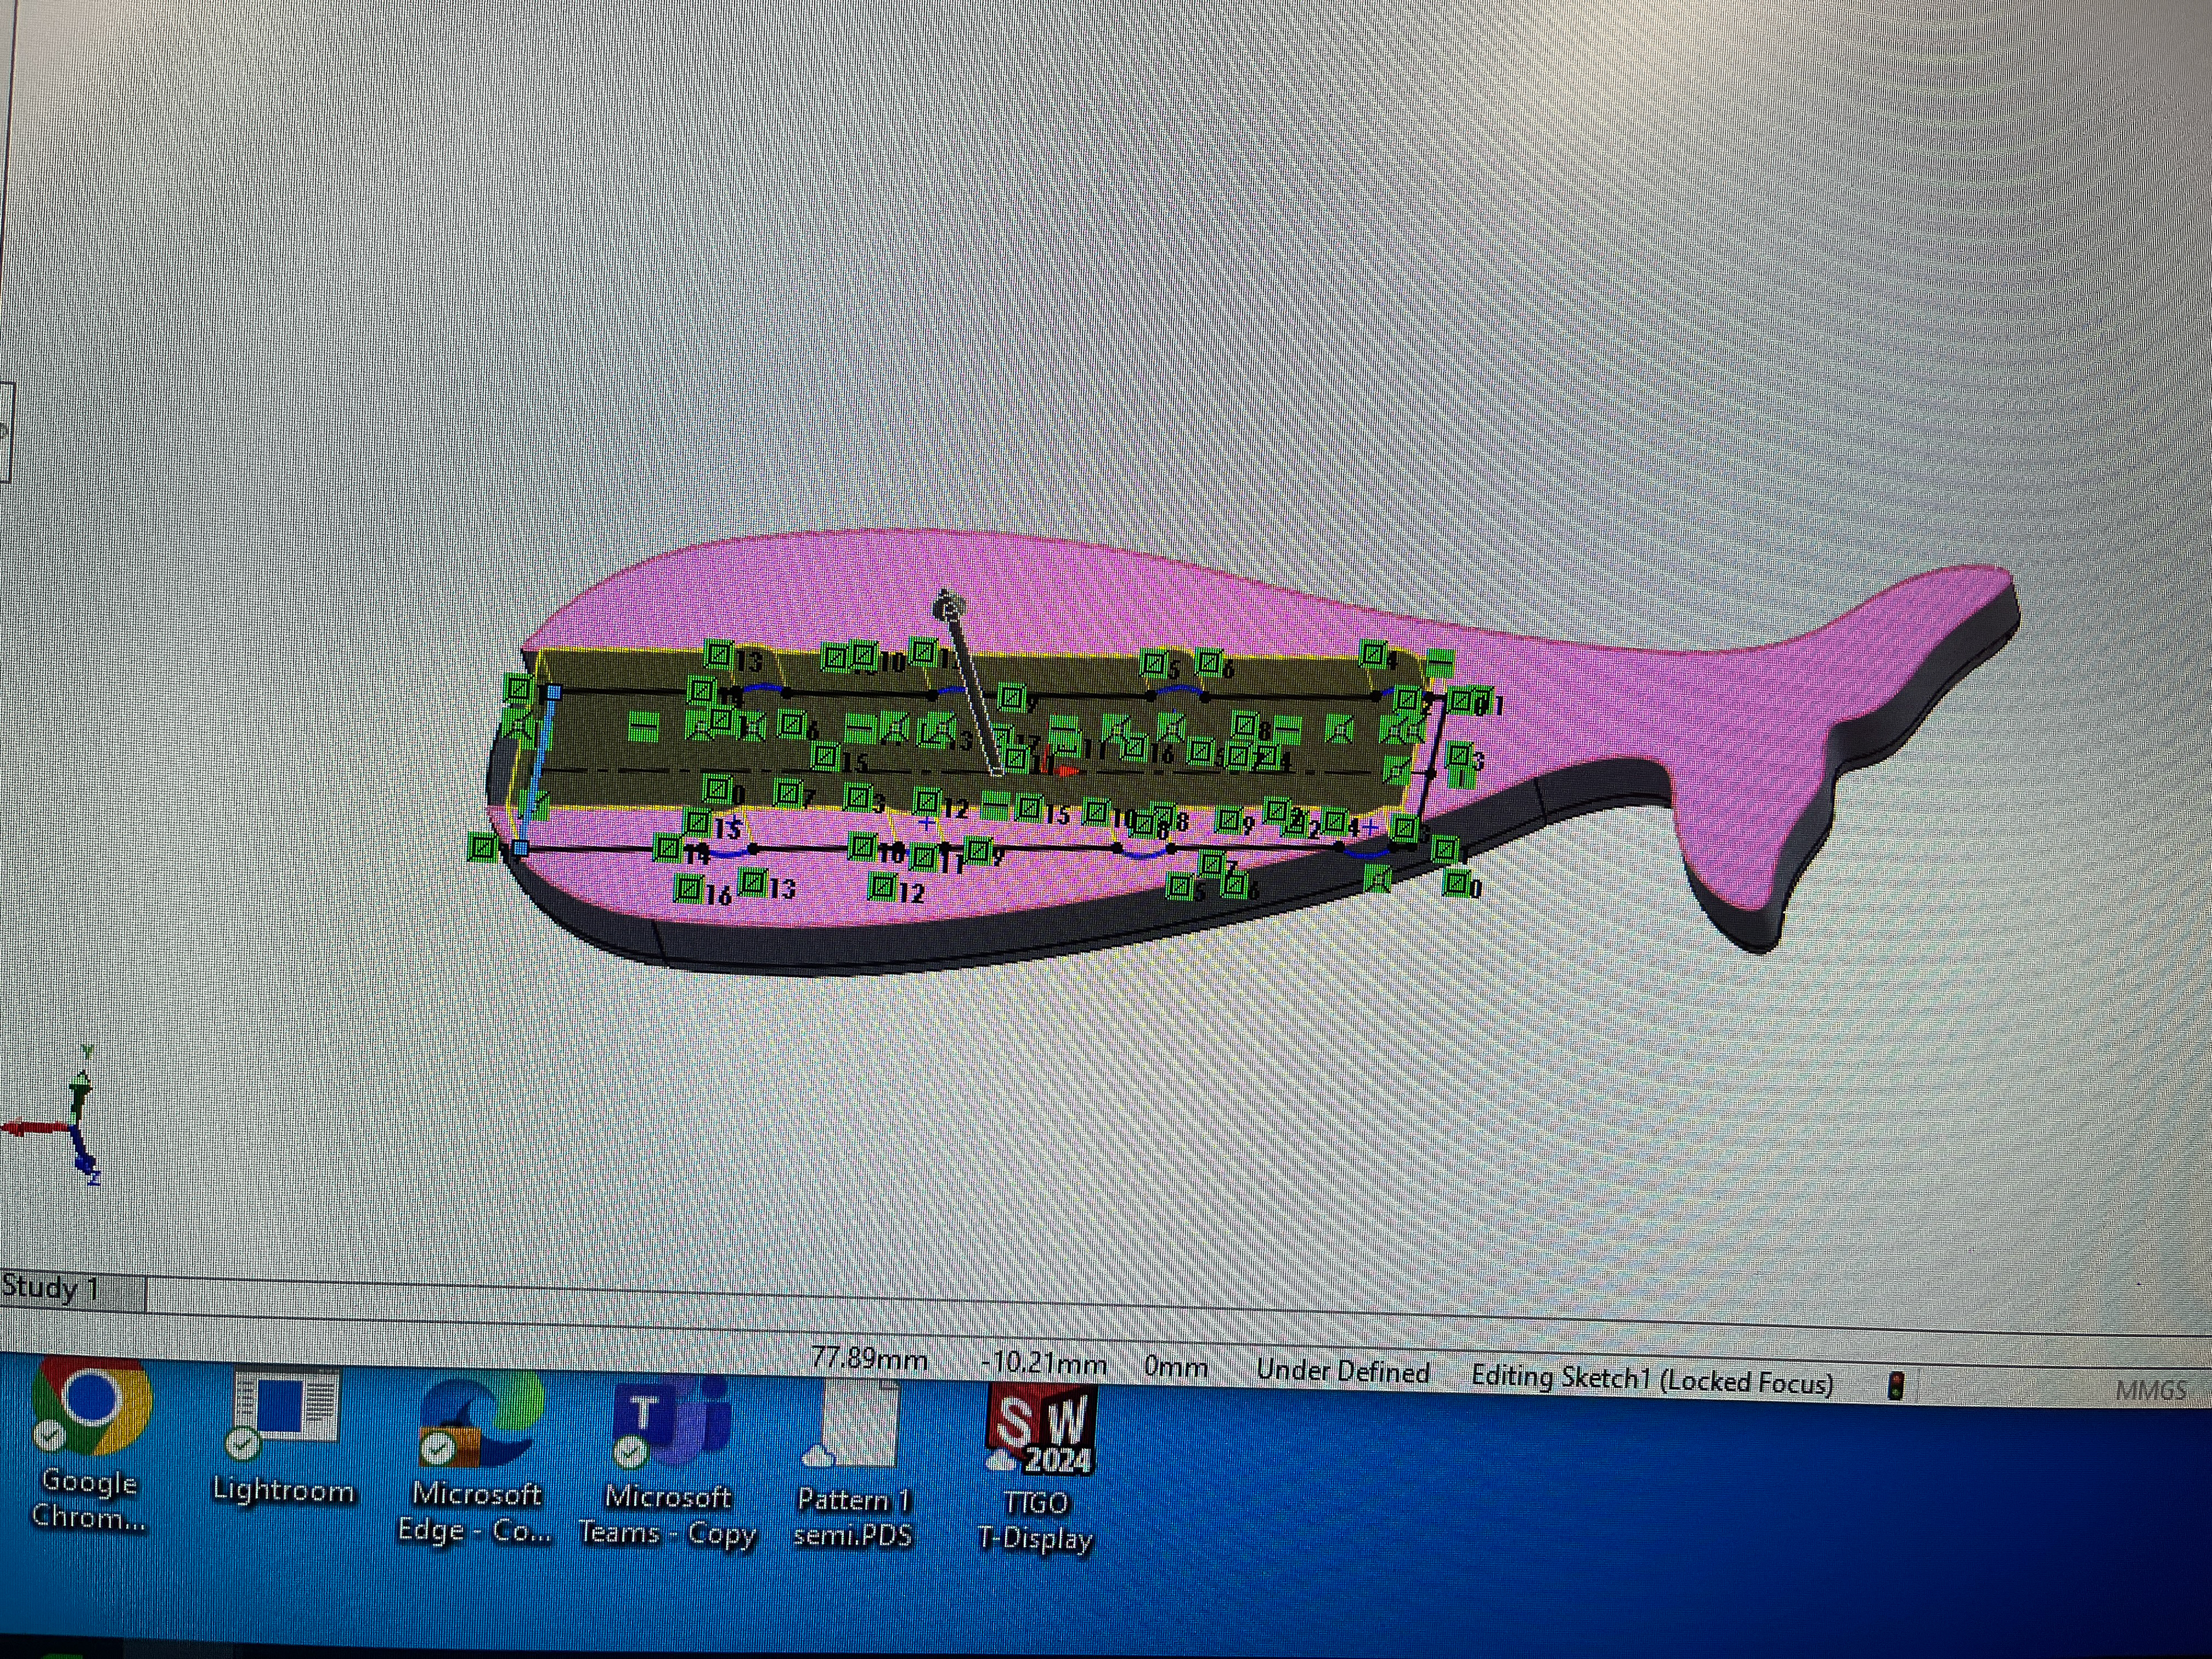Click the rebuild traffic light status icon
This screenshot has width=2212, height=1659.
(x=1896, y=1386)
